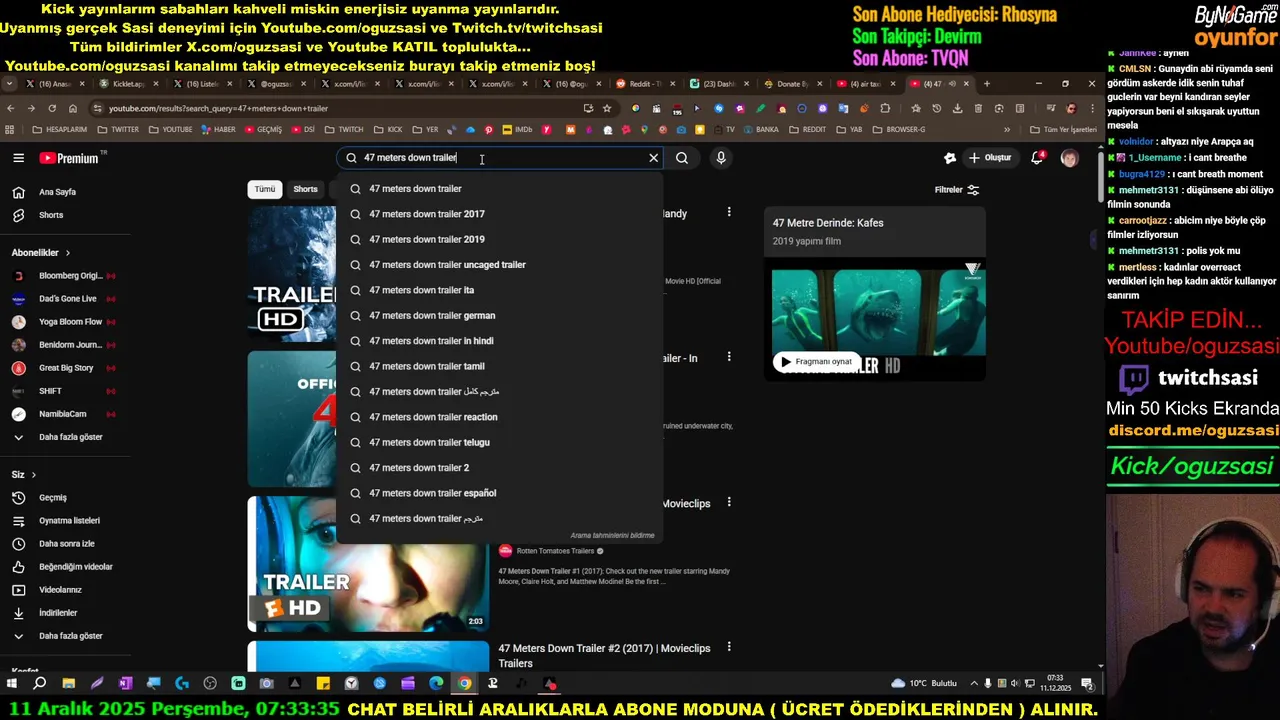This screenshot has height=720, width=1280.
Task: Open Oynatma listeleri playlists
Action: (x=65, y=521)
